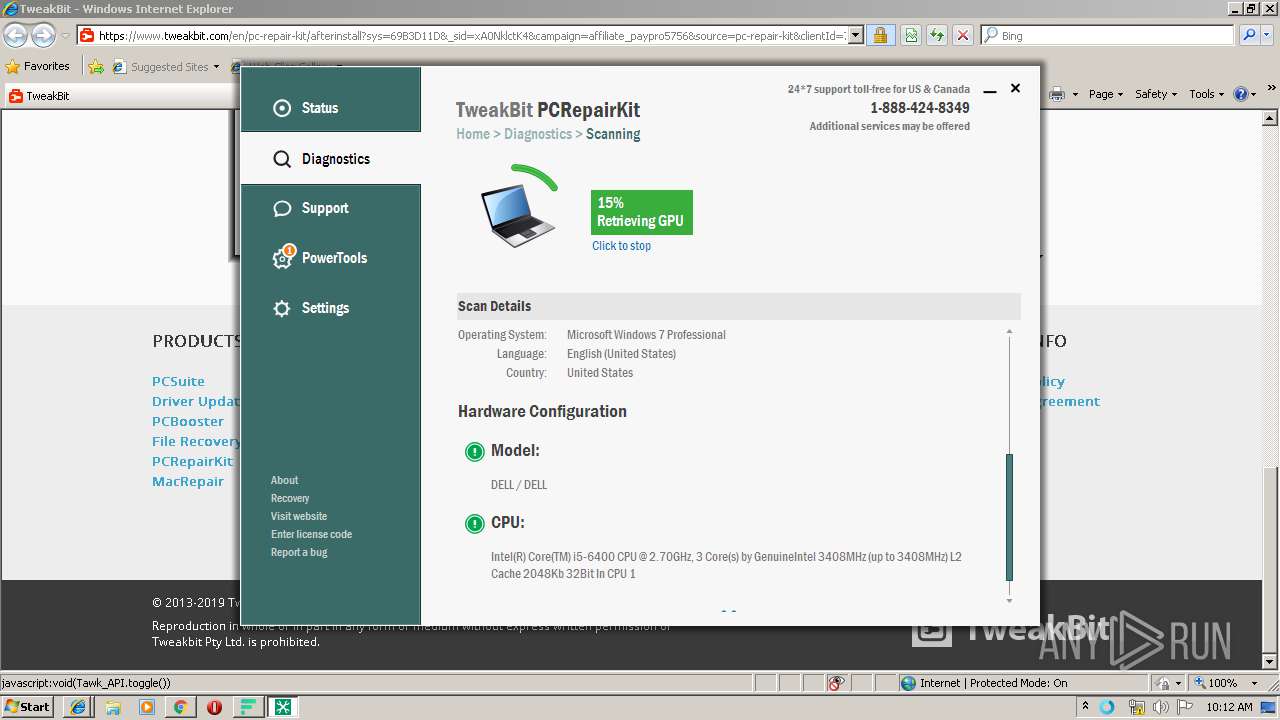Open the address bar dropdown arrow
1280x720 pixels.
point(855,35)
